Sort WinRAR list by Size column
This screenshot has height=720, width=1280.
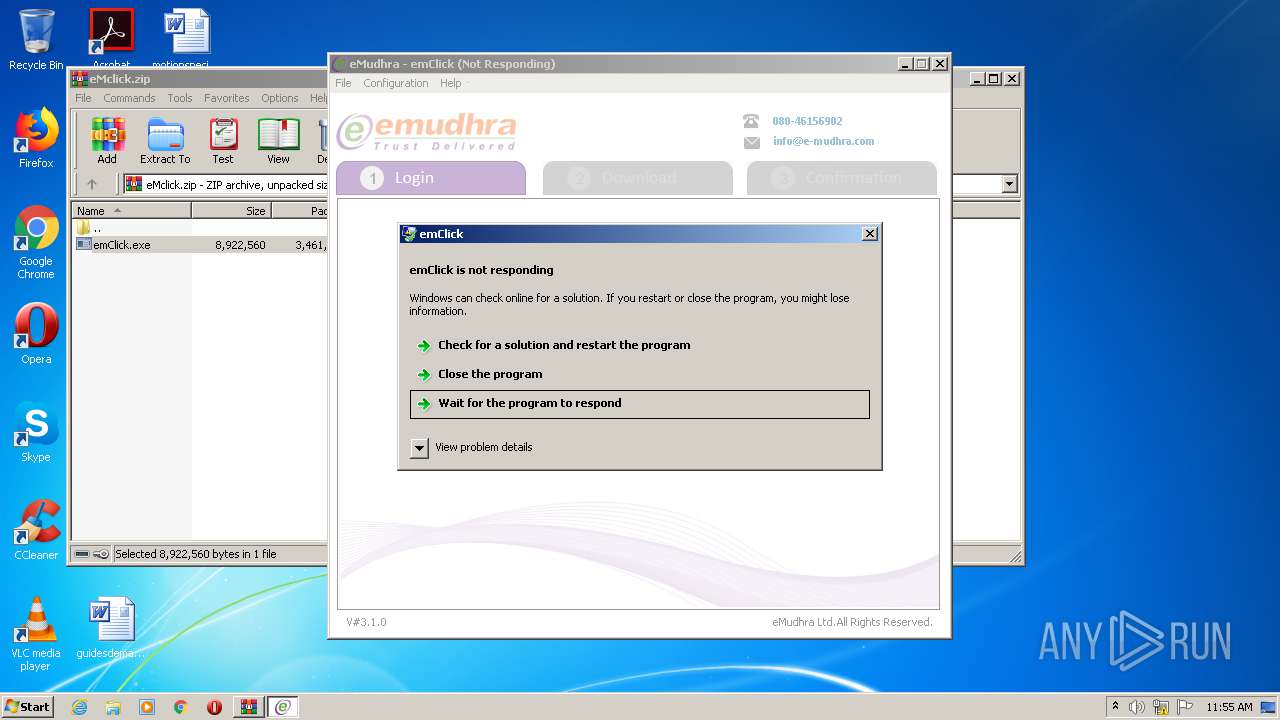[231, 211]
